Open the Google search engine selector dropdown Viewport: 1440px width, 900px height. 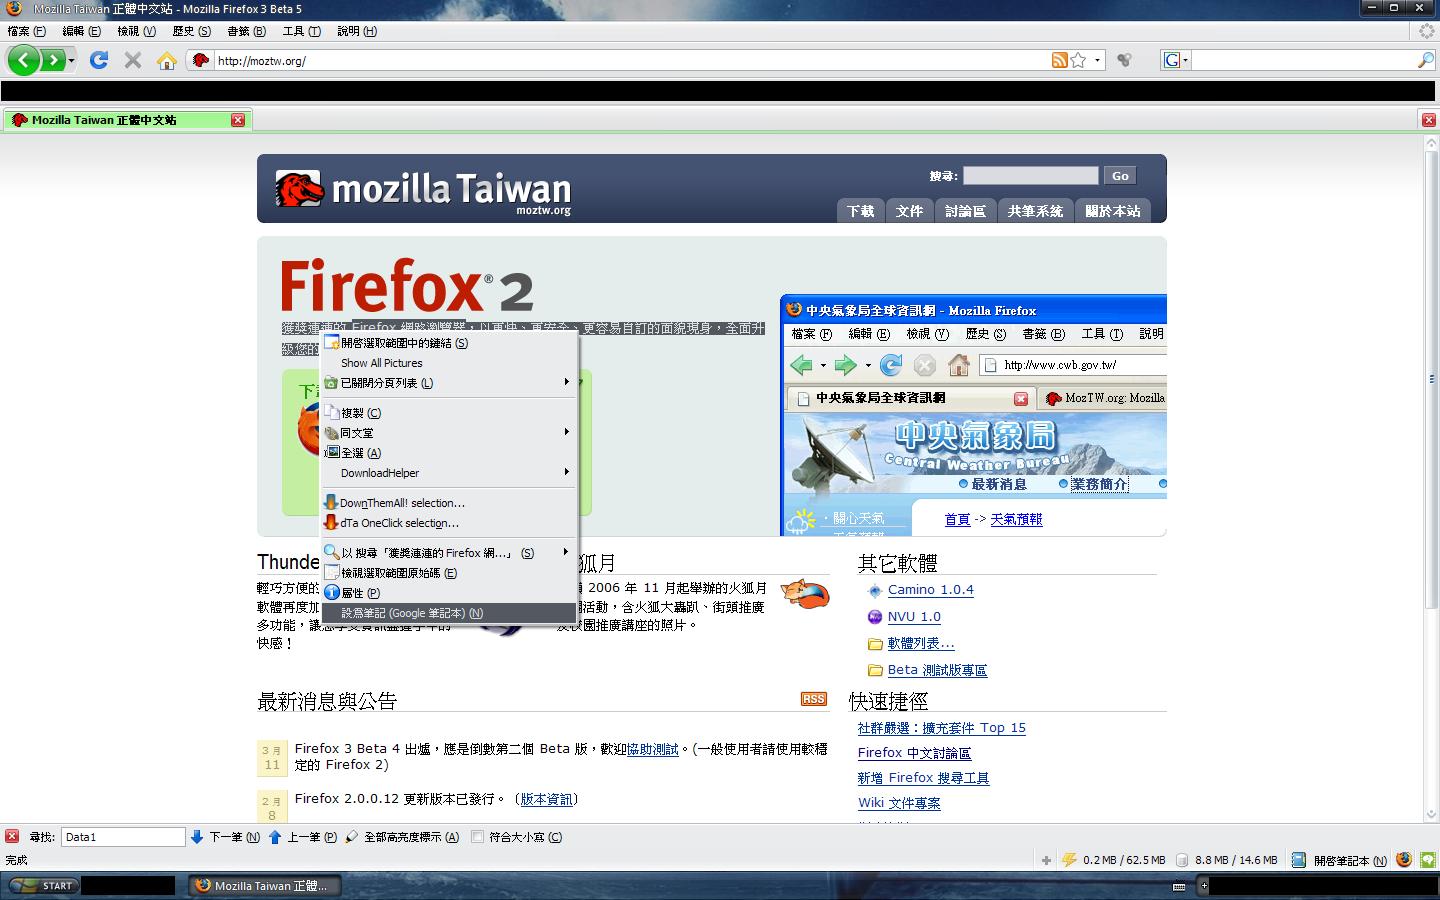click(x=1176, y=61)
